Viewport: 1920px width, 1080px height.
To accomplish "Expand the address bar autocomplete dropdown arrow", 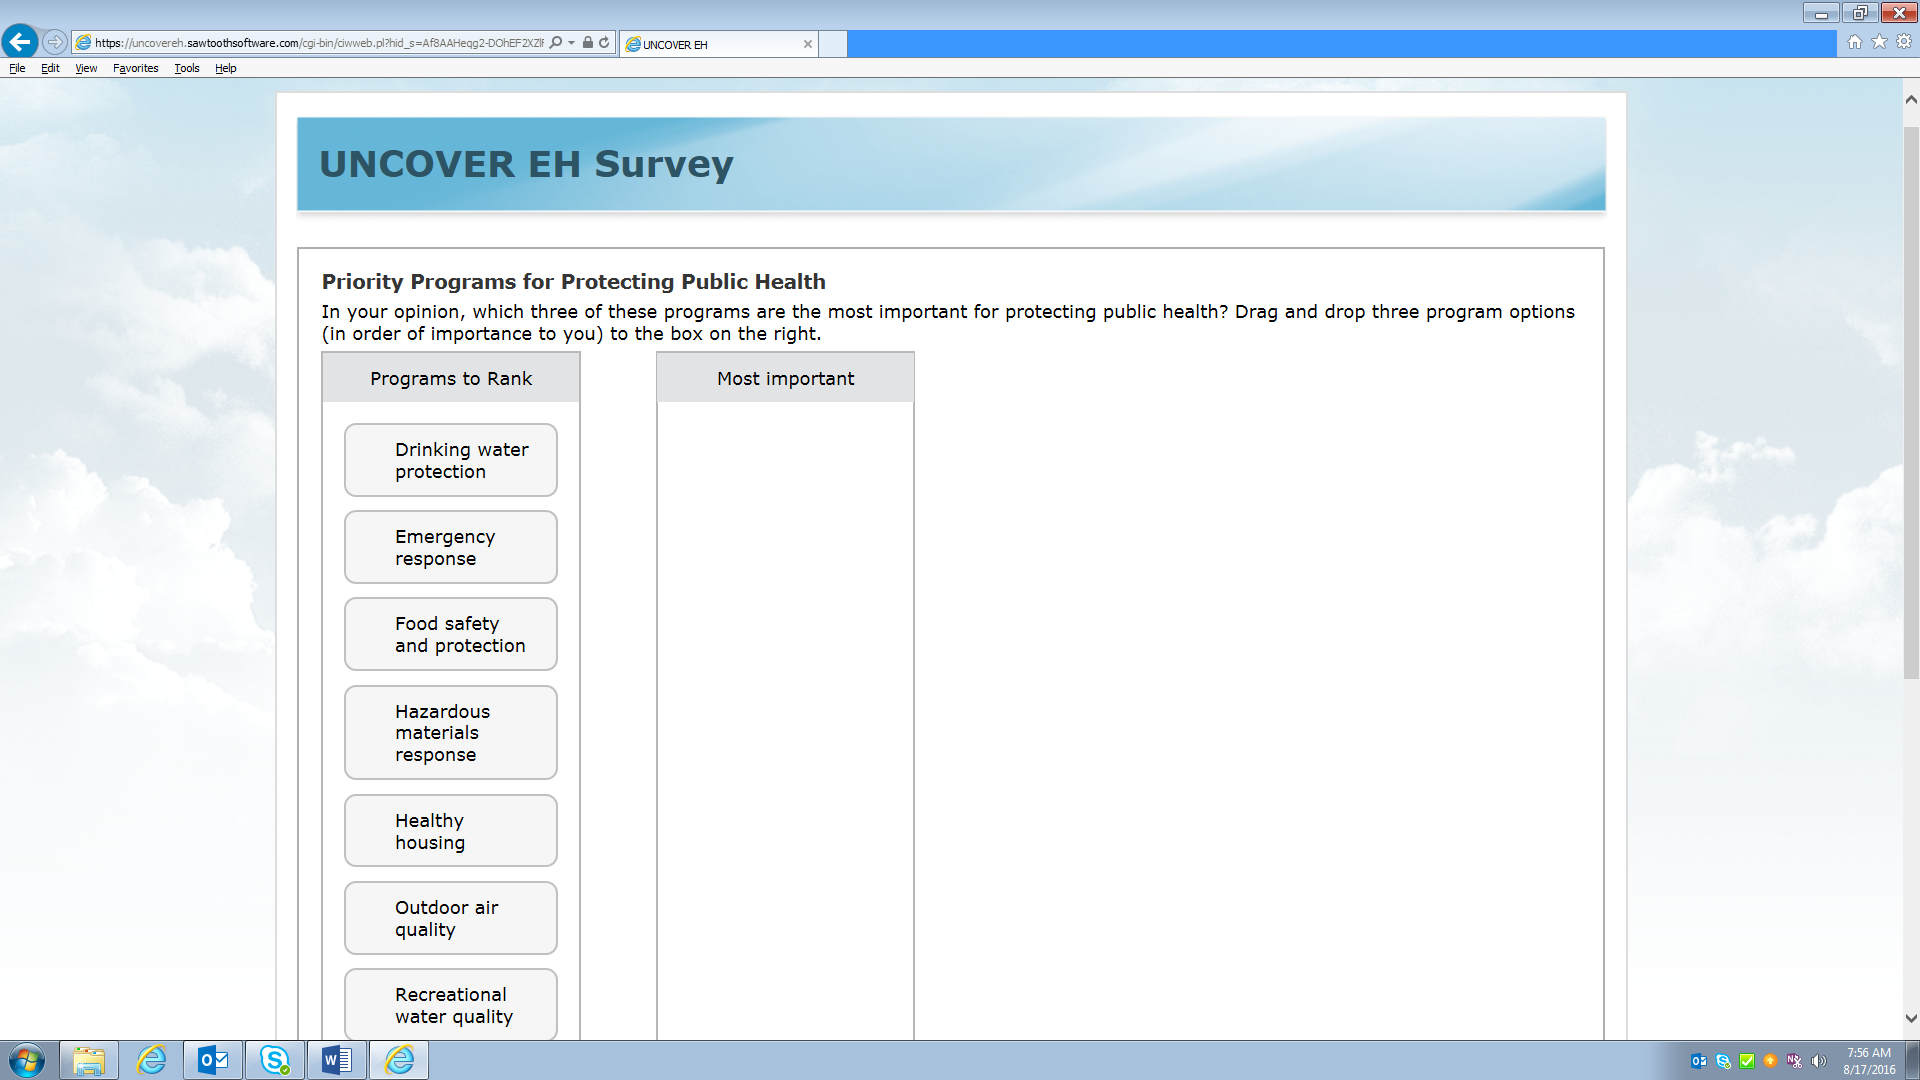I will (x=571, y=43).
